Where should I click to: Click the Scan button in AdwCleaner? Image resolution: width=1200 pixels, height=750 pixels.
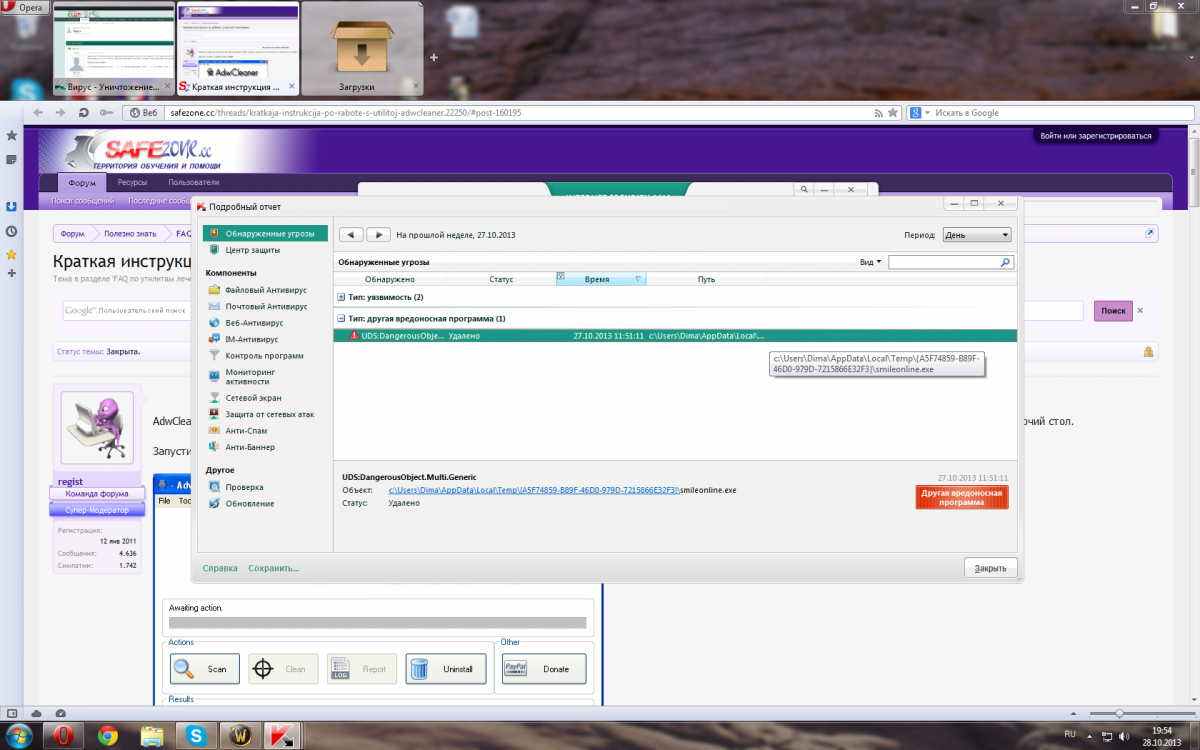coord(205,669)
